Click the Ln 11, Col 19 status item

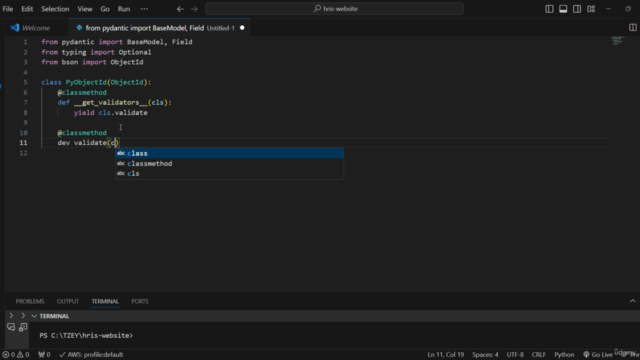[x=446, y=355]
